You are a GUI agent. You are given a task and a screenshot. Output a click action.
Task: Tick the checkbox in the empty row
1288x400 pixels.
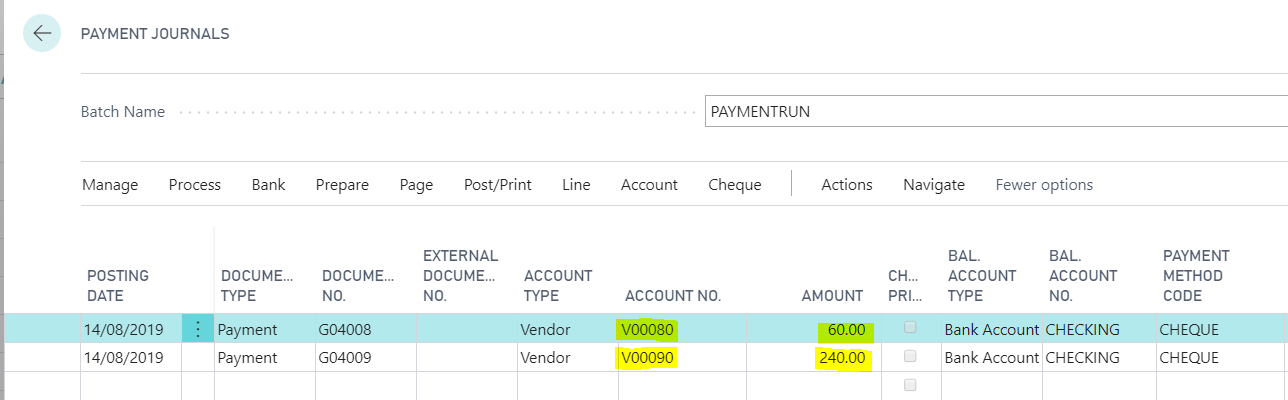point(909,385)
